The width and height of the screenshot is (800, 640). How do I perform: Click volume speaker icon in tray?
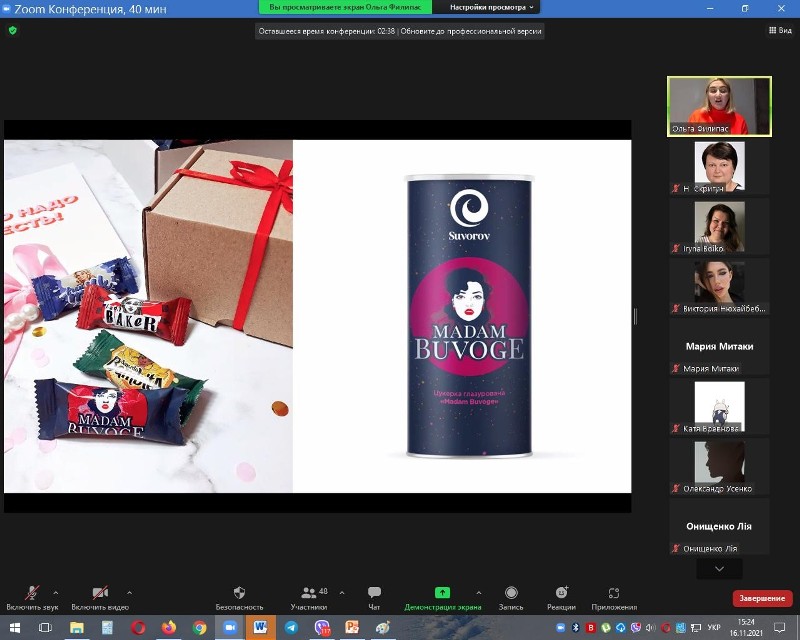pos(651,627)
